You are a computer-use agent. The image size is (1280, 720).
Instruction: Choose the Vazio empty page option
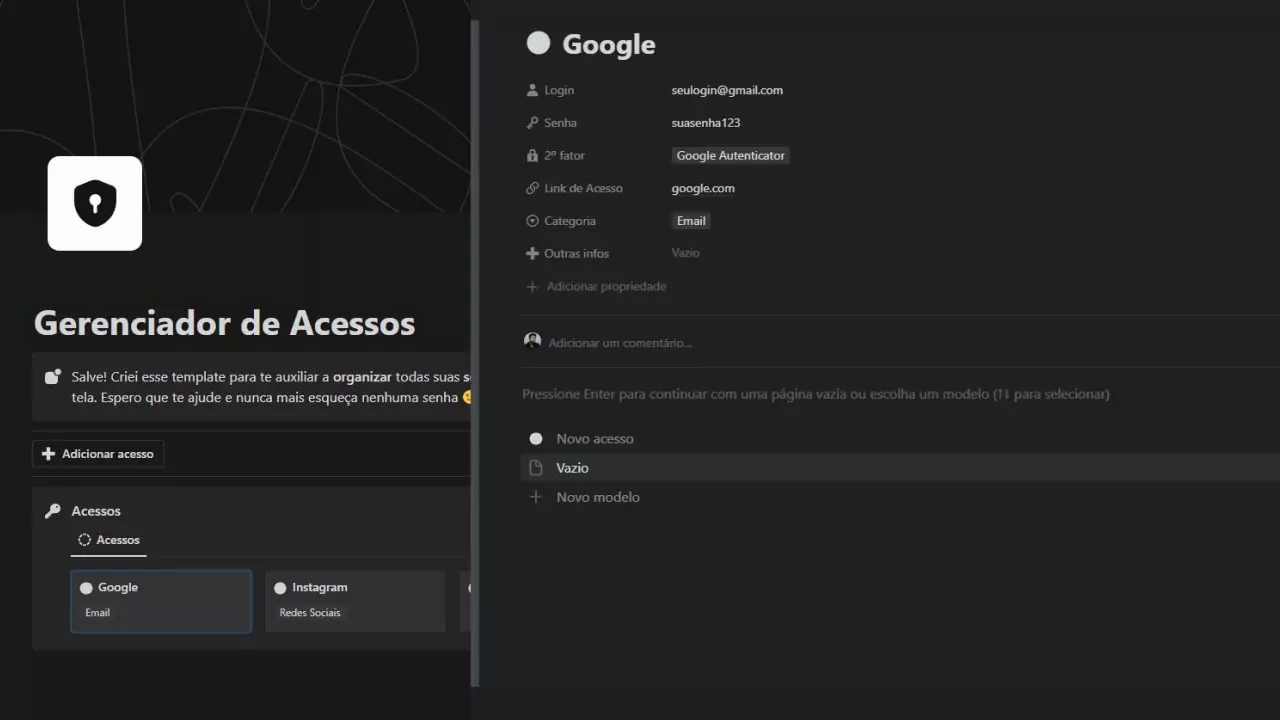[900, 468]
